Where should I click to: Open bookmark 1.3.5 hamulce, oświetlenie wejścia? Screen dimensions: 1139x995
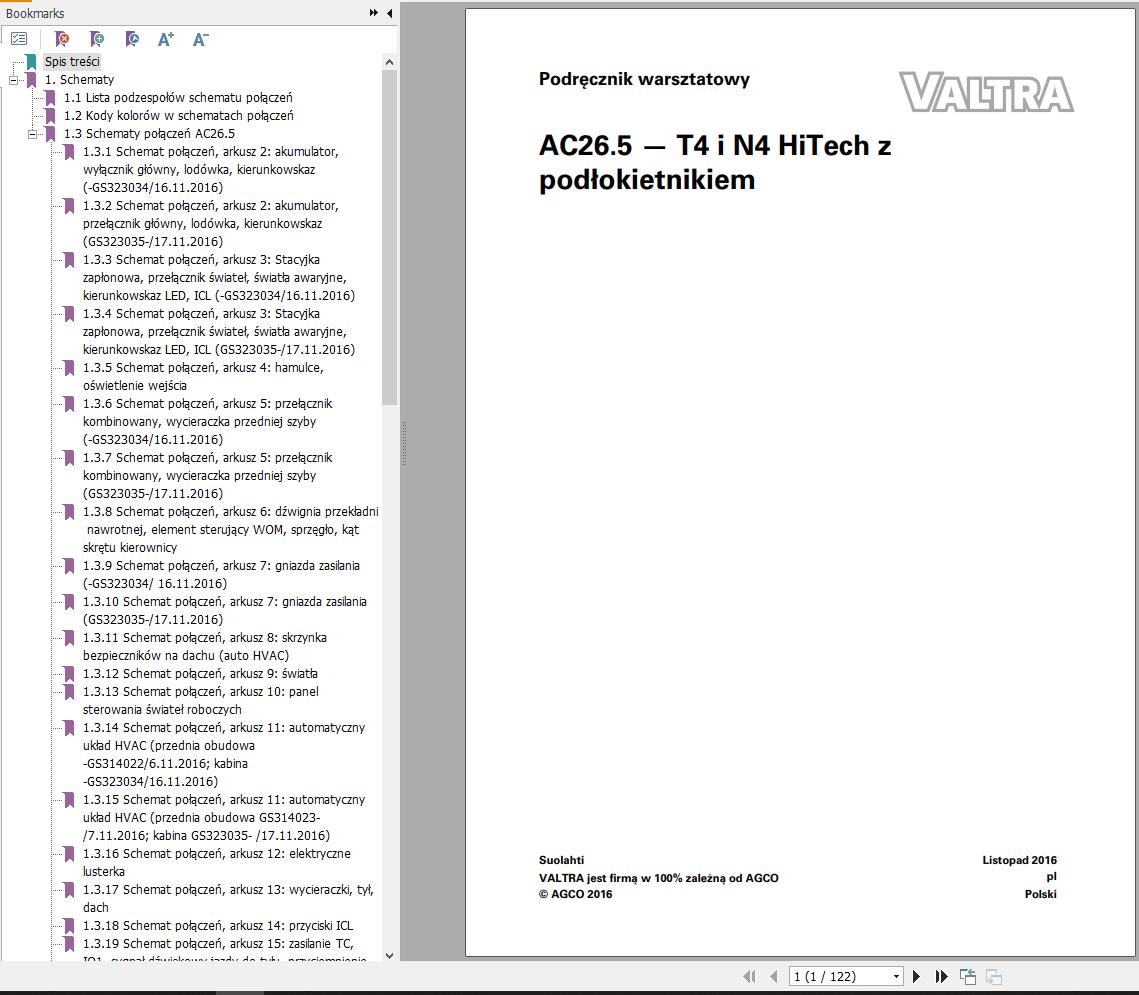[x=203, y=376]
